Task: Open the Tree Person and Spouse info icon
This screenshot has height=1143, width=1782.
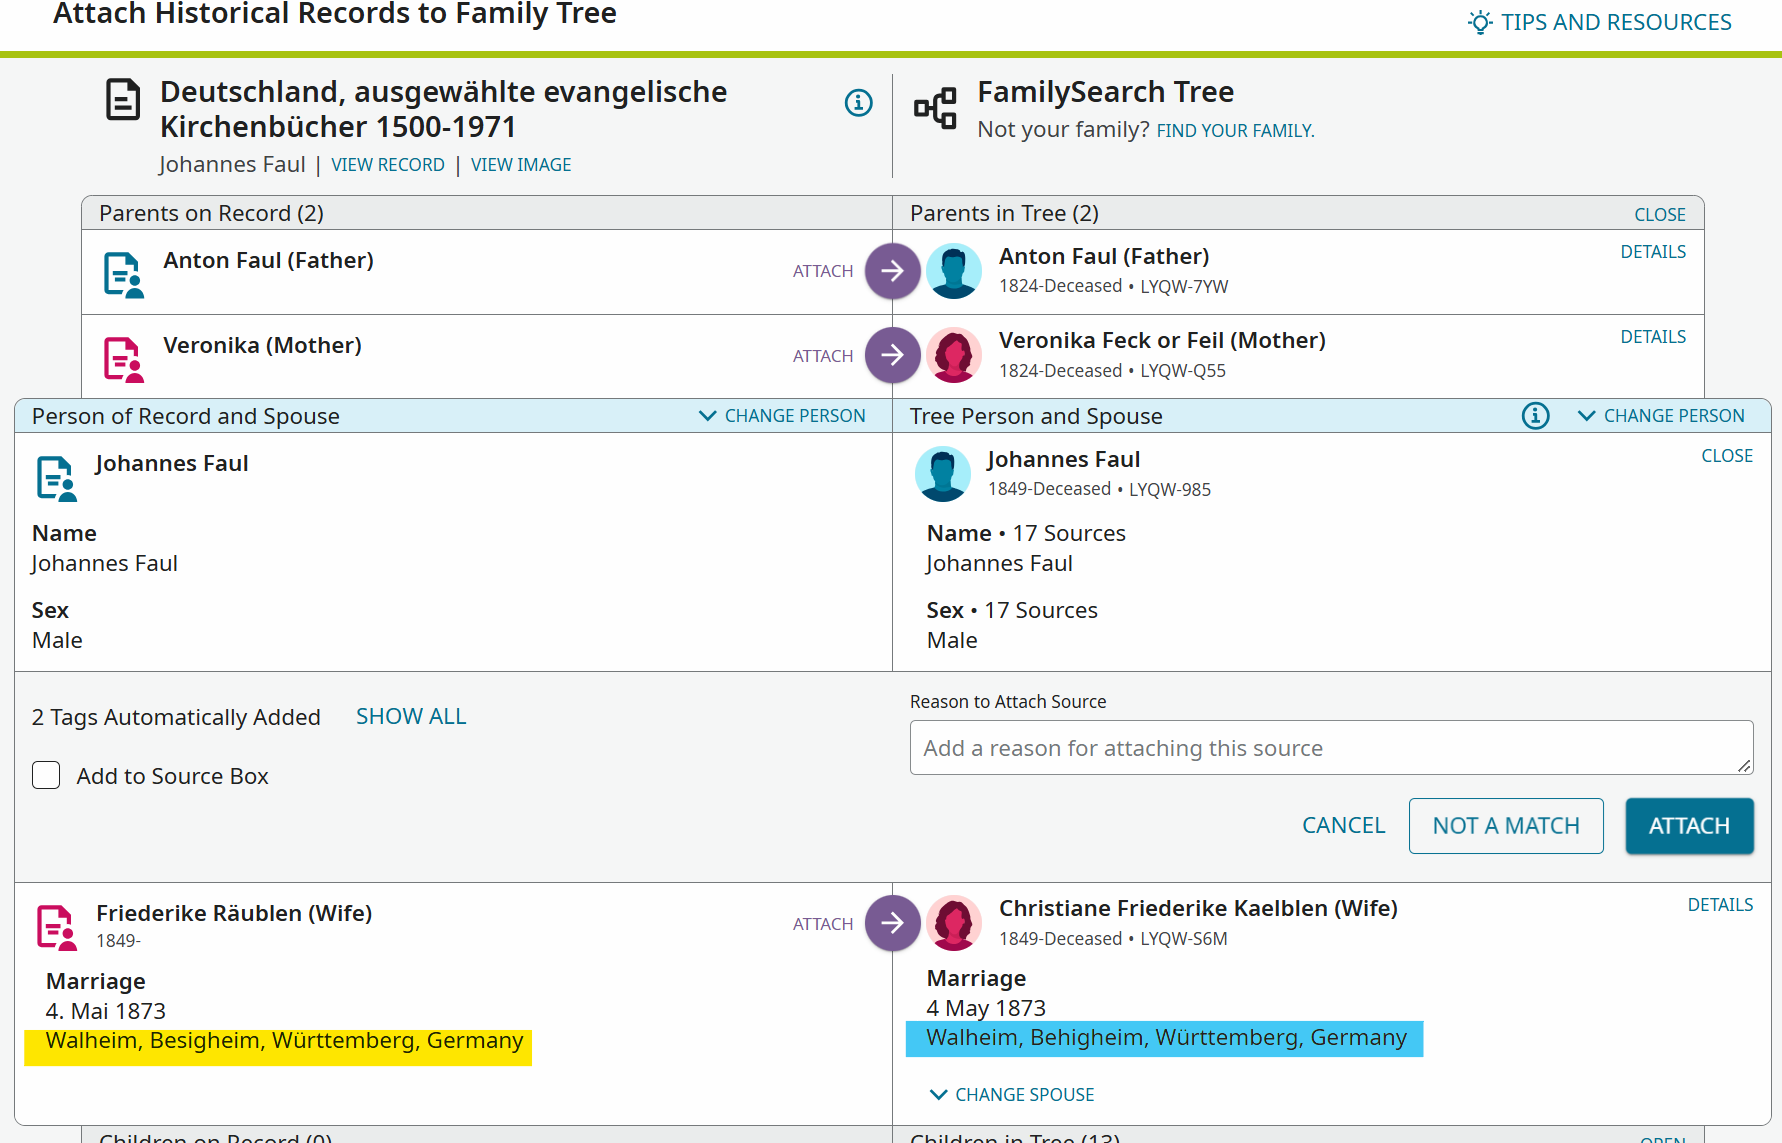Action: [x=1535, y=416]
